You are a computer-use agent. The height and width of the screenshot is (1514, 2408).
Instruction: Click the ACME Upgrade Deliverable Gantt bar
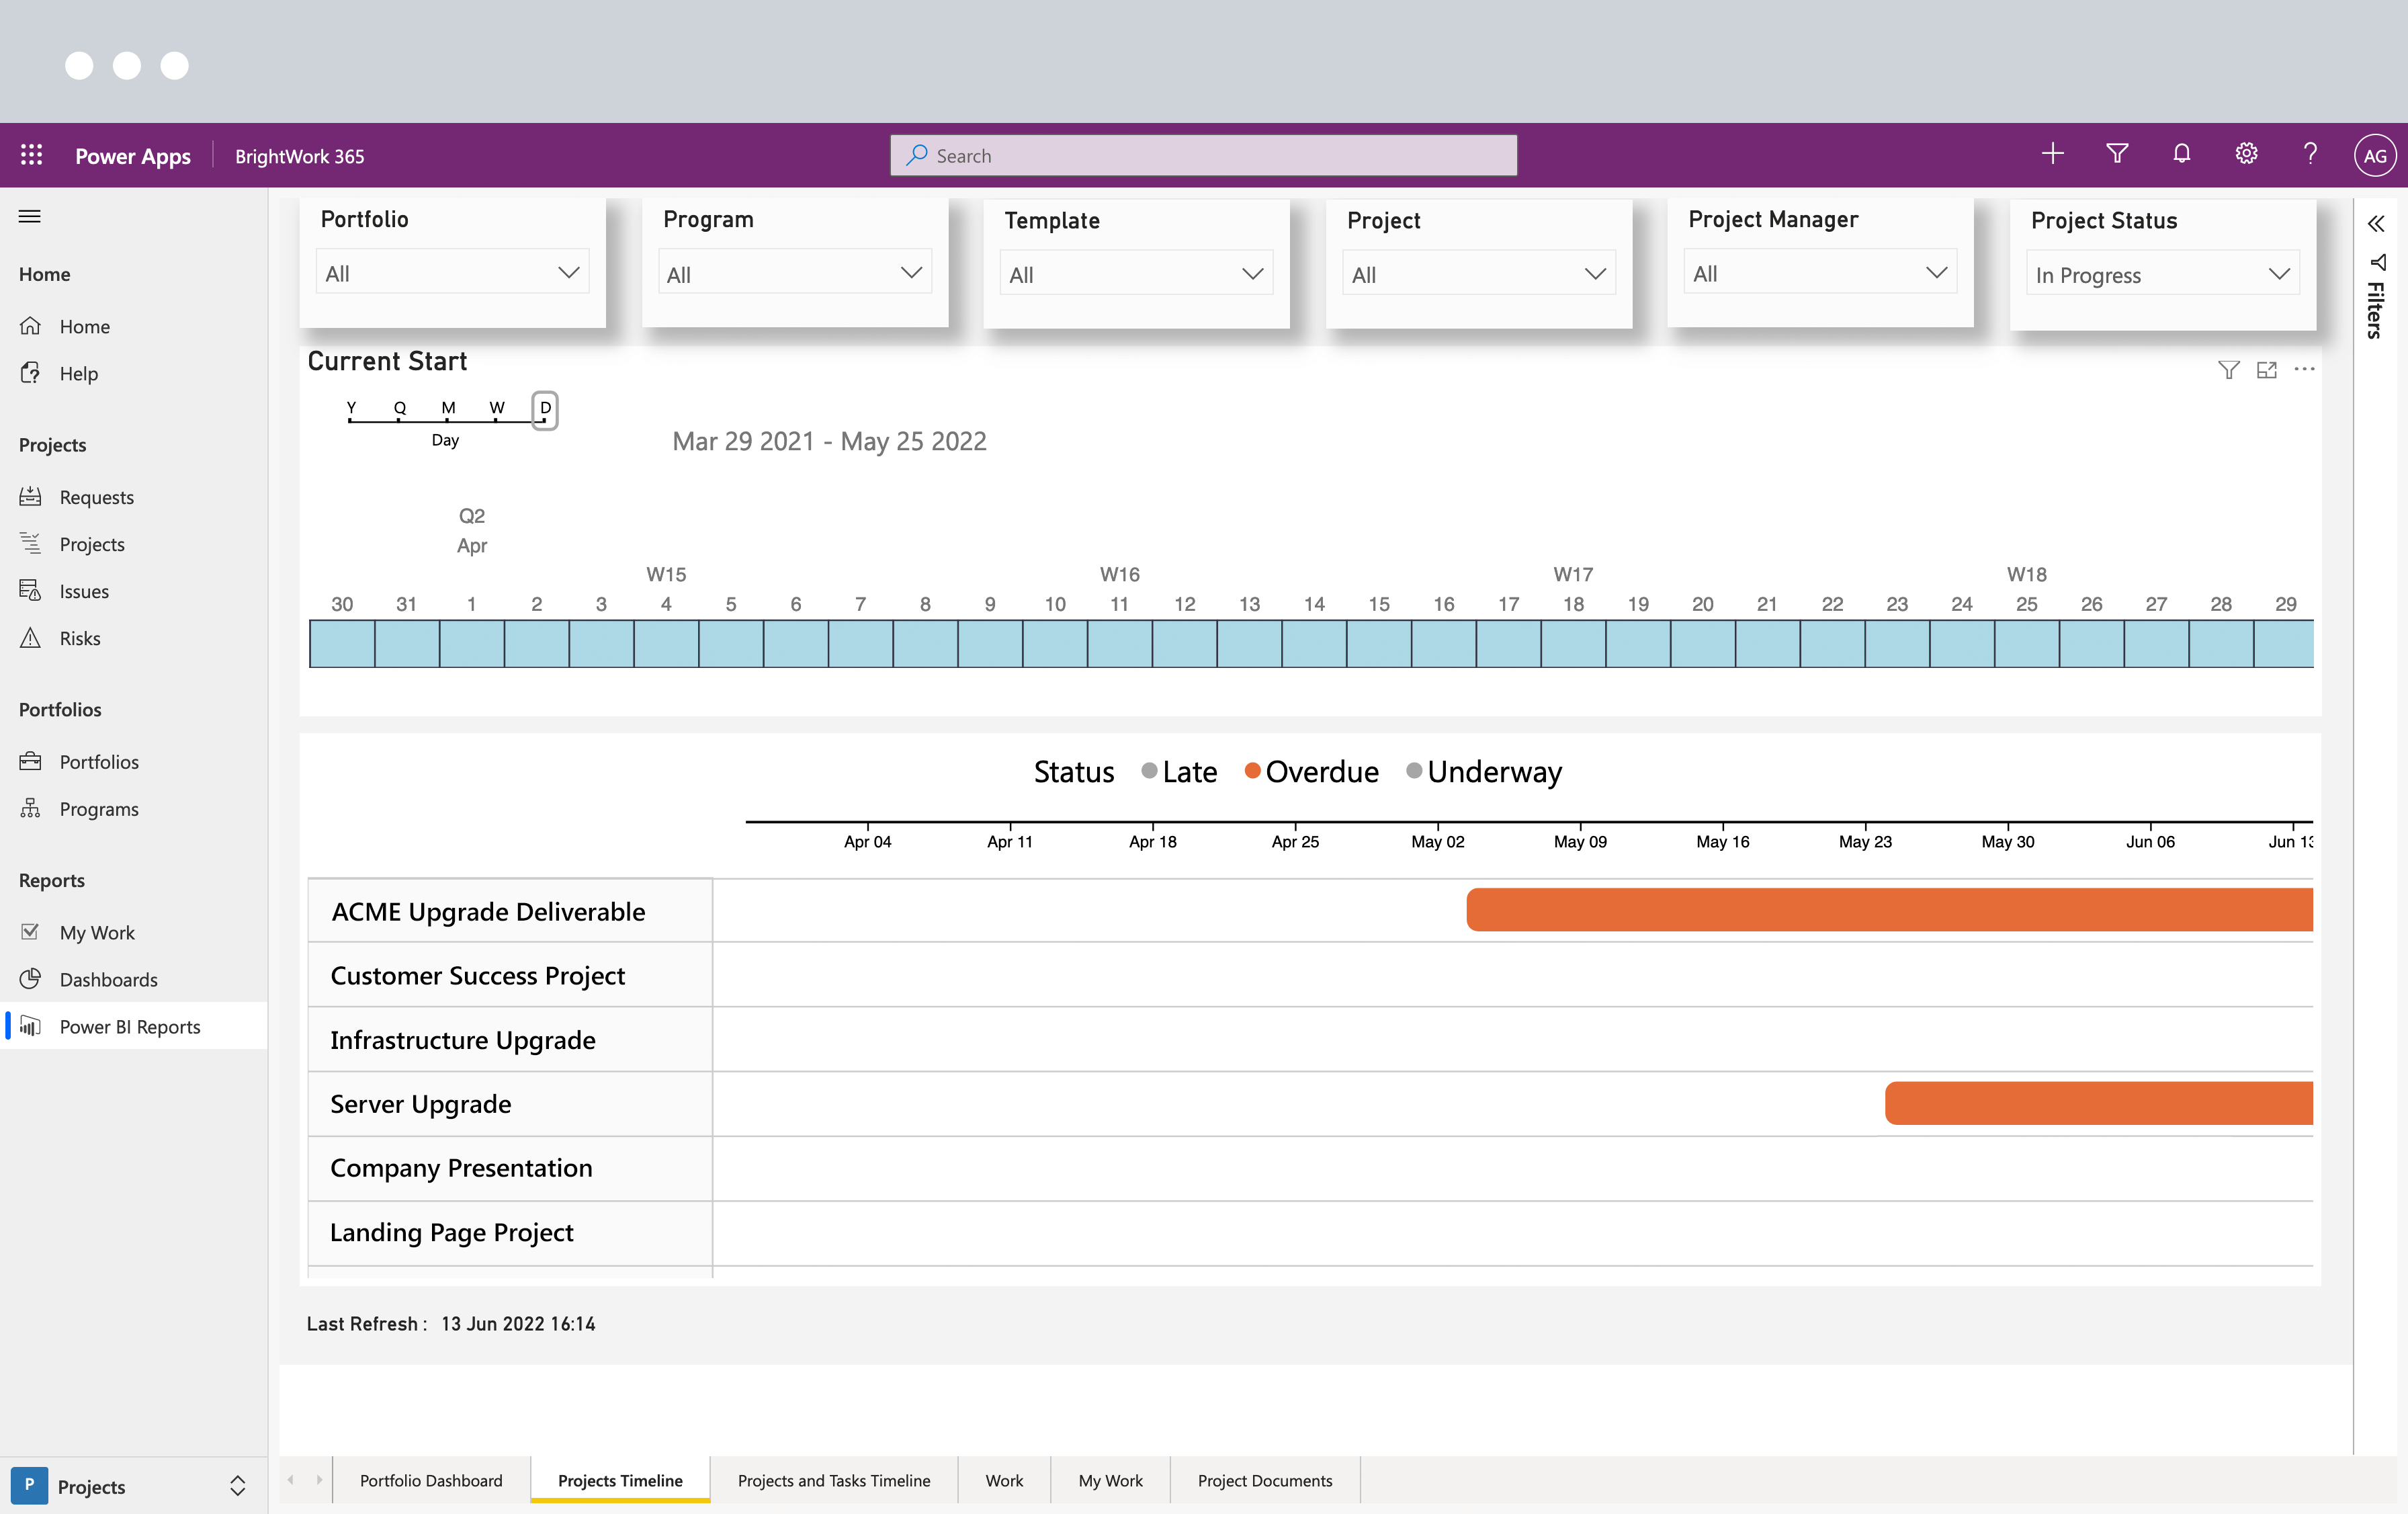coord(1889,909)
